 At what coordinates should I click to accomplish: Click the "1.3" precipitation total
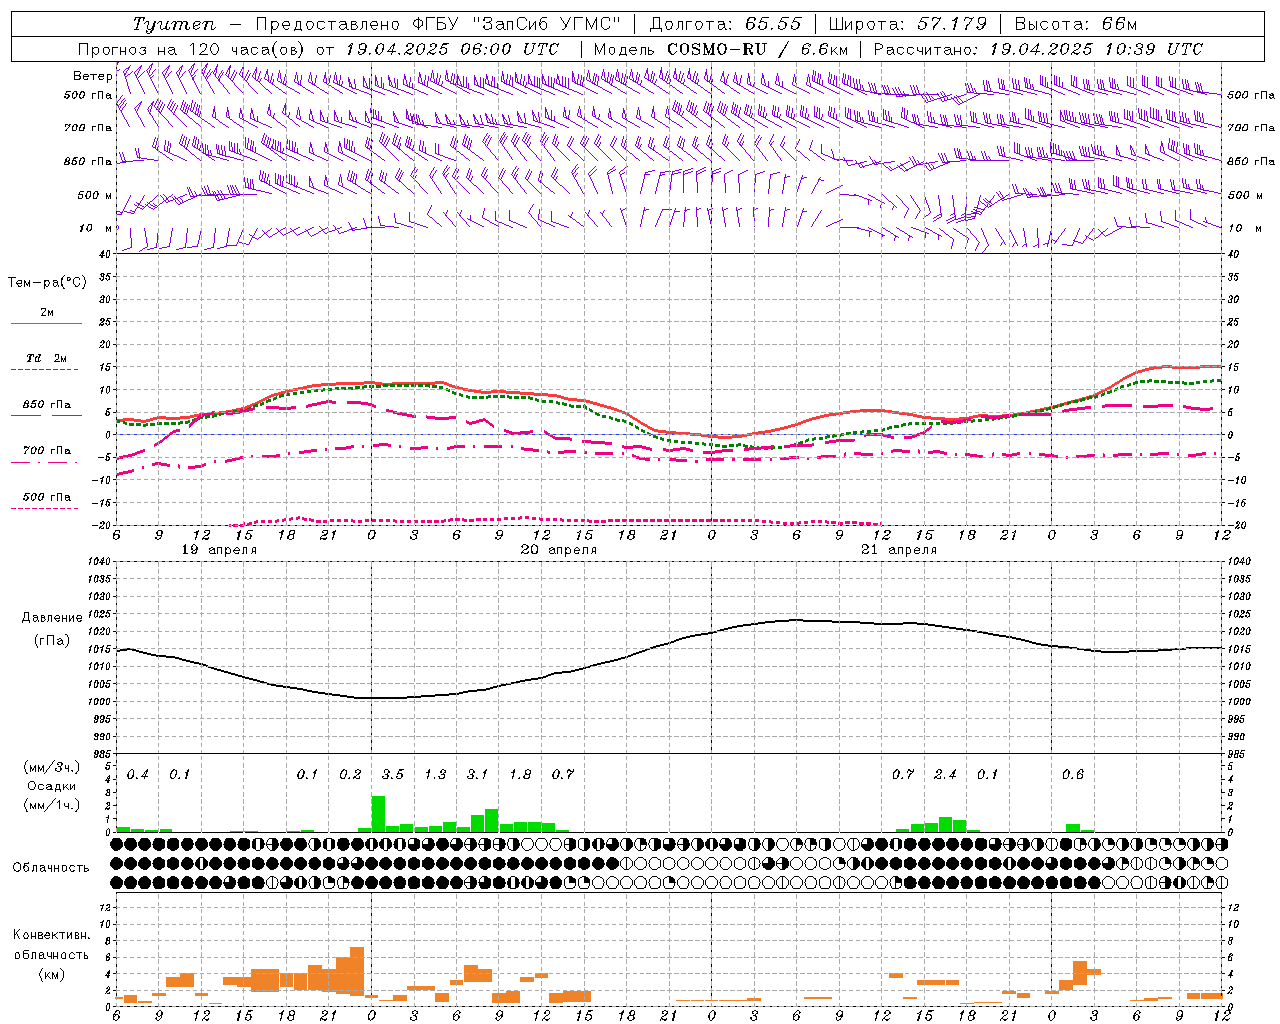point(435,775)
